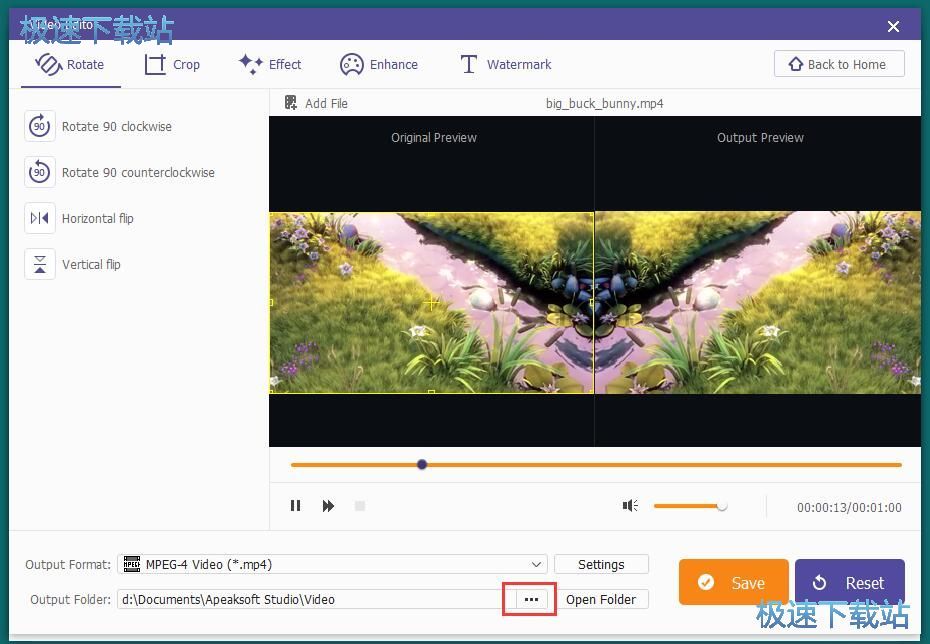Click 'Horizontal flip' label
Image resolution: width=930 pixels, height=644 pixels.
pyautogui.click(x=98, y=218)
